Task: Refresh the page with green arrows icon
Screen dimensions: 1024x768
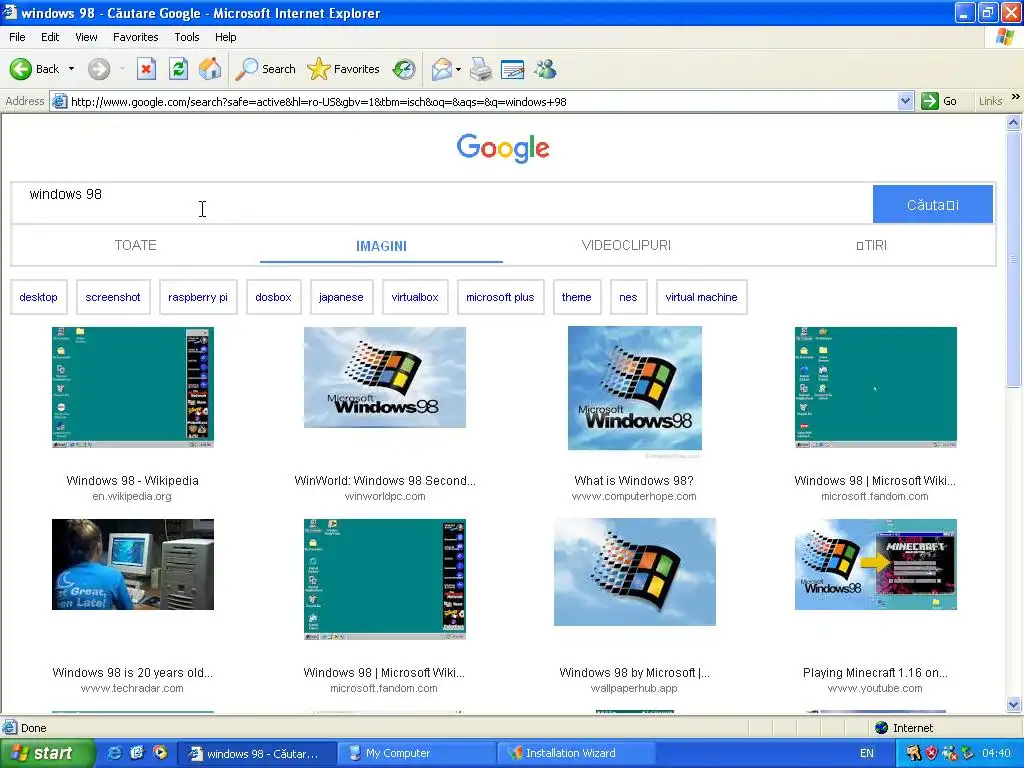Action: [178, 69]
